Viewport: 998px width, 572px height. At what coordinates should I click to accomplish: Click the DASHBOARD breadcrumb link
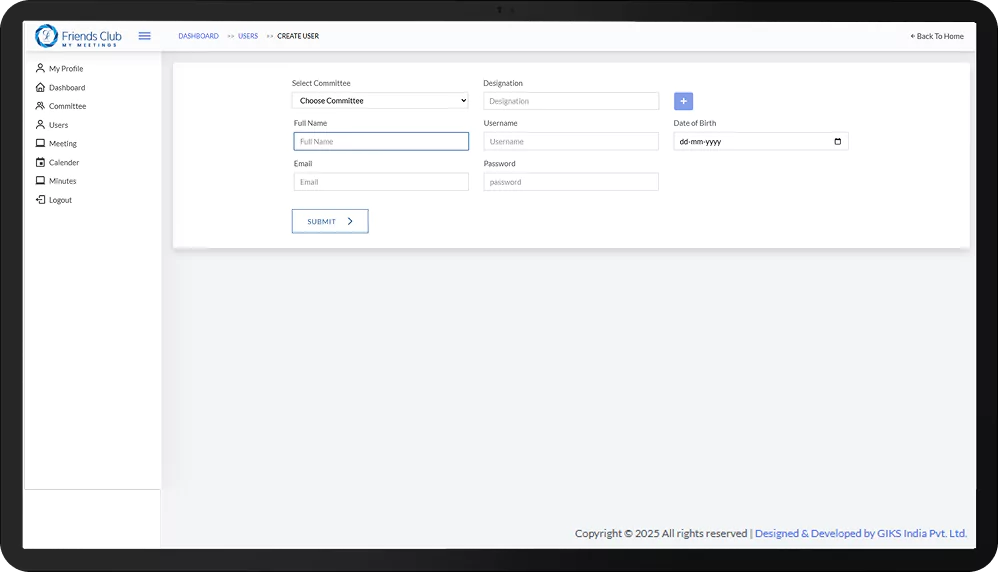[199, 36]
